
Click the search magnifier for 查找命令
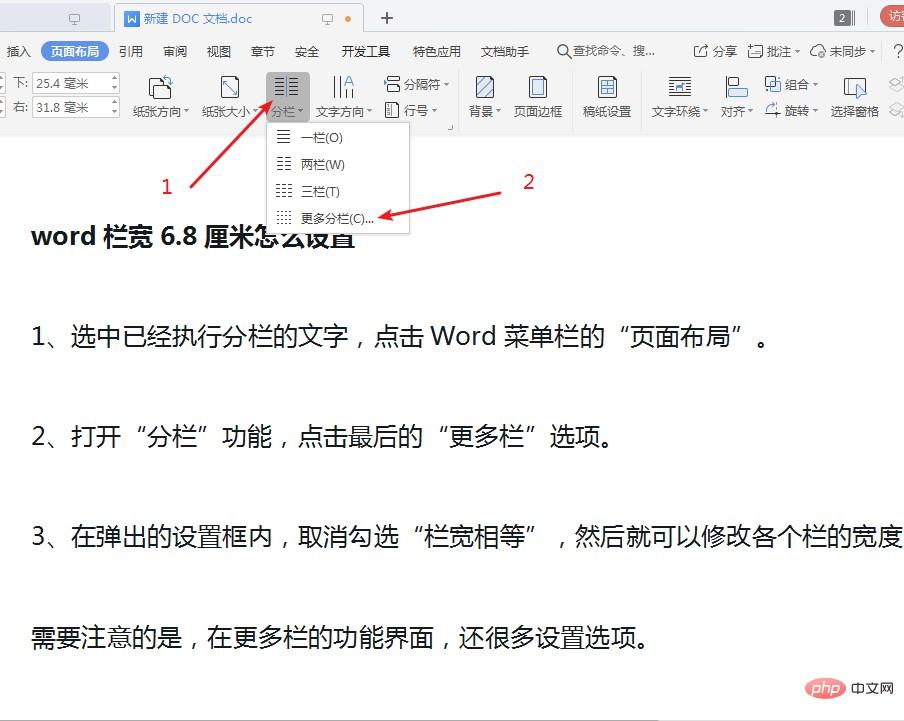[564, 51]
